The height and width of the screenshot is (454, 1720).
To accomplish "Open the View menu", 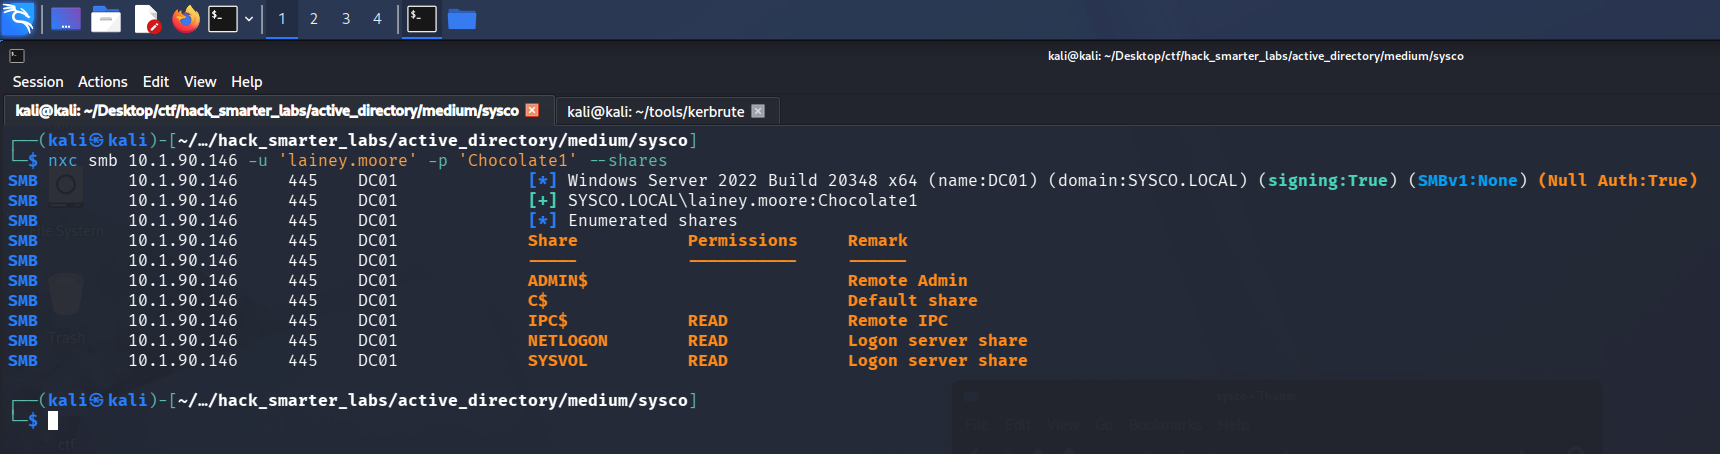I will tap(200, 82).
